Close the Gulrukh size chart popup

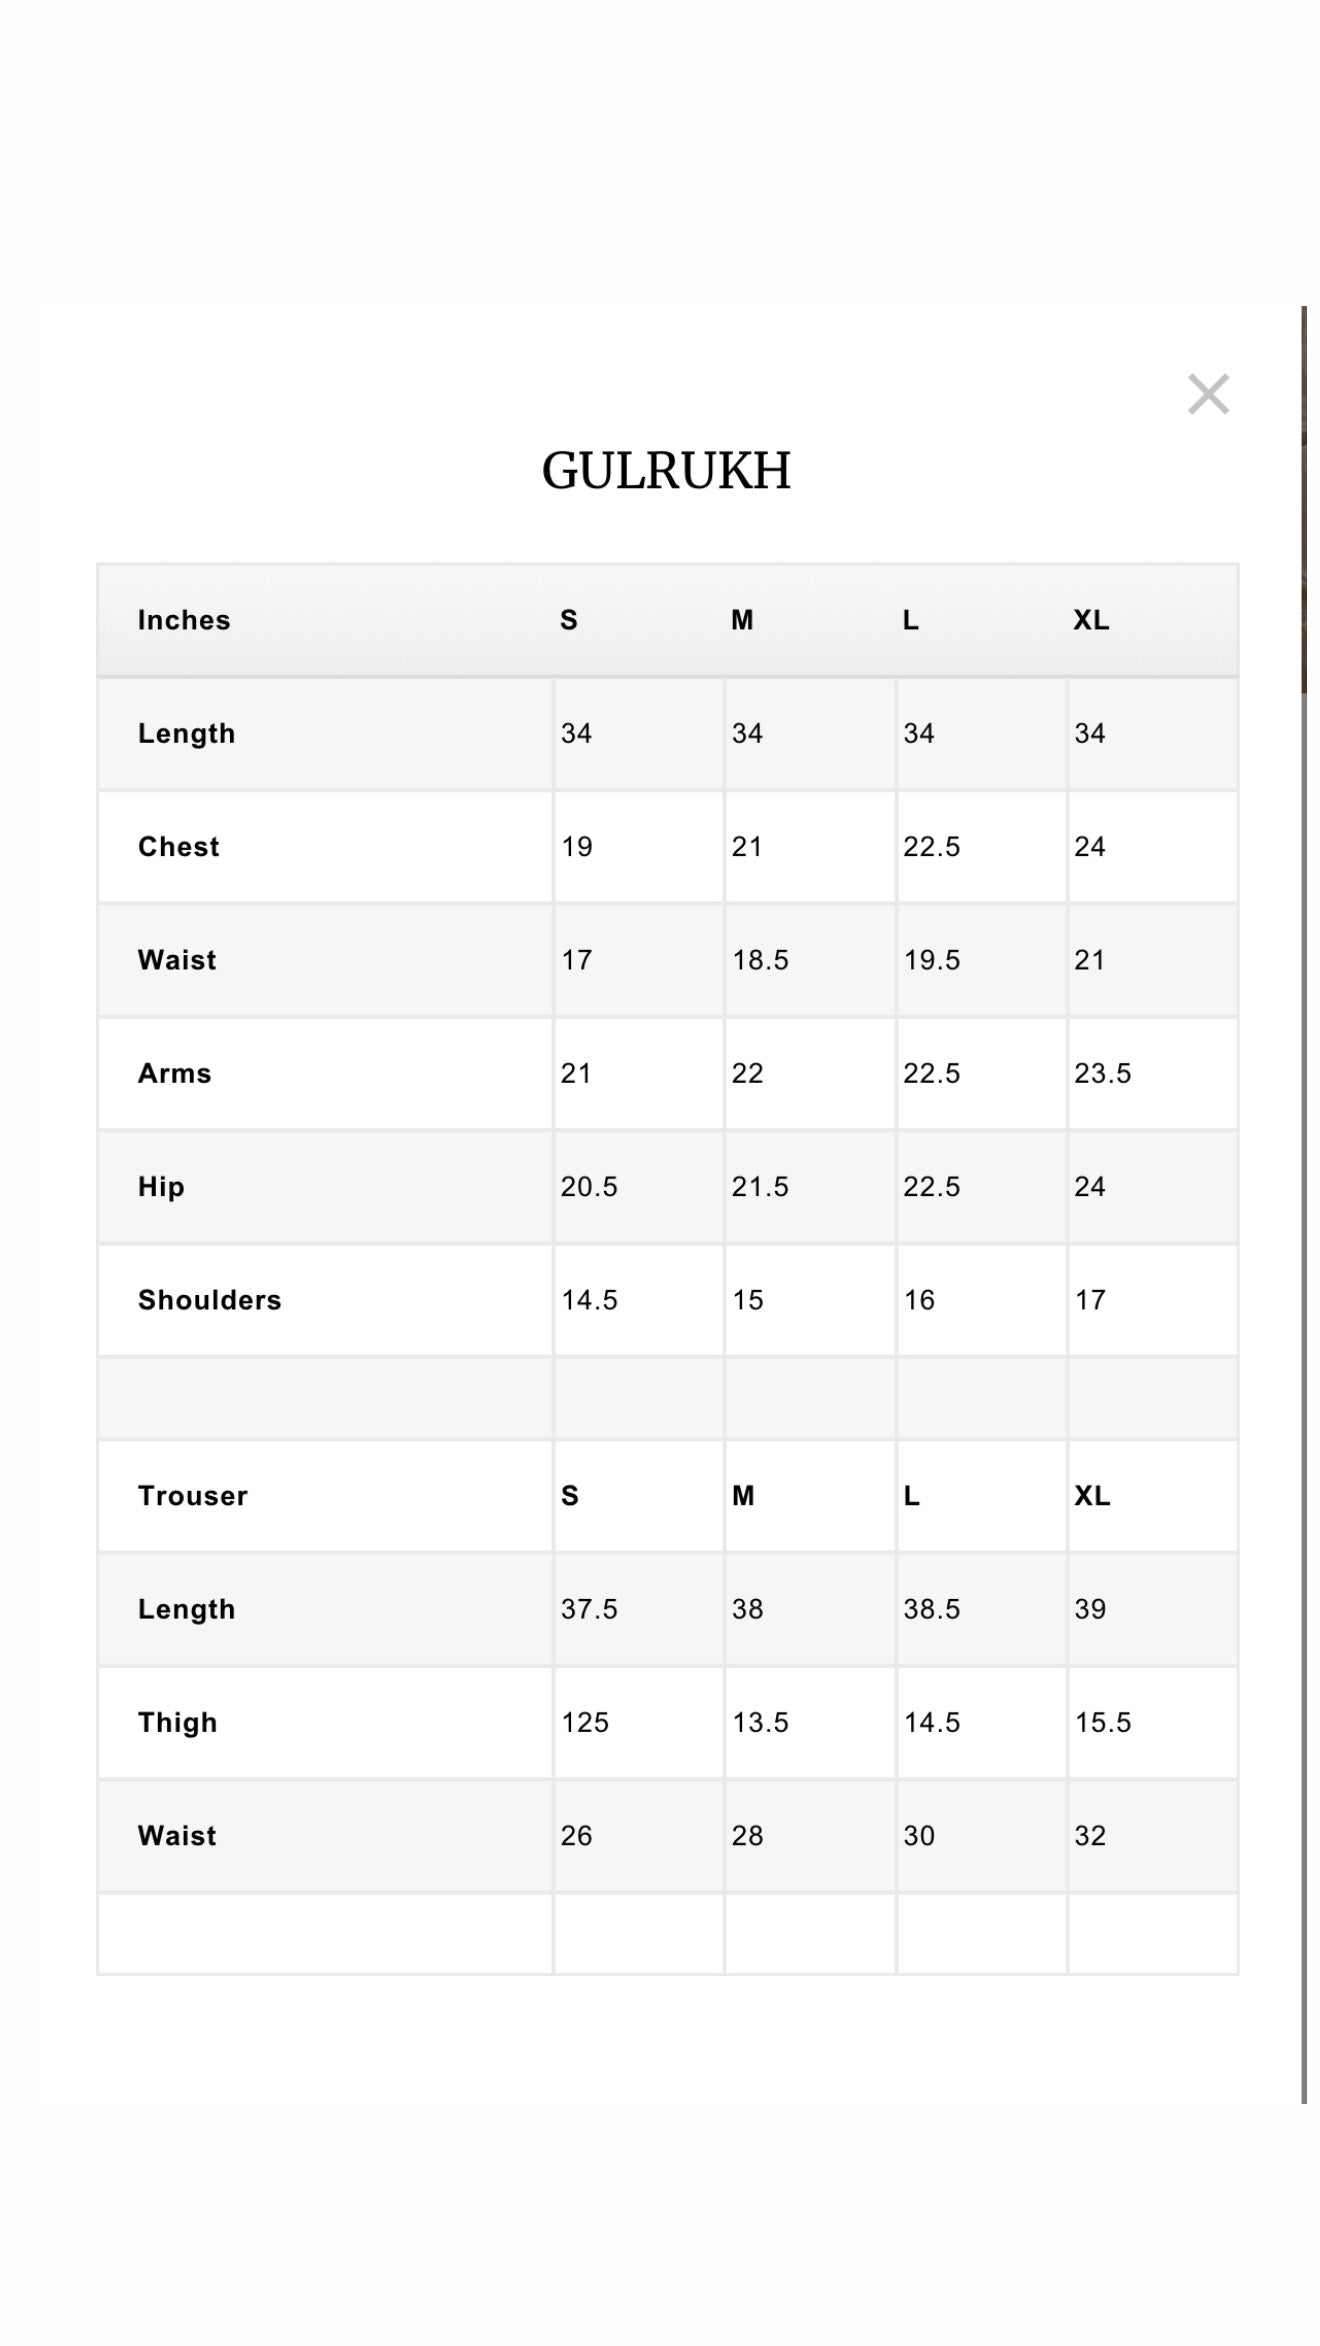(x=1208, y=394)
